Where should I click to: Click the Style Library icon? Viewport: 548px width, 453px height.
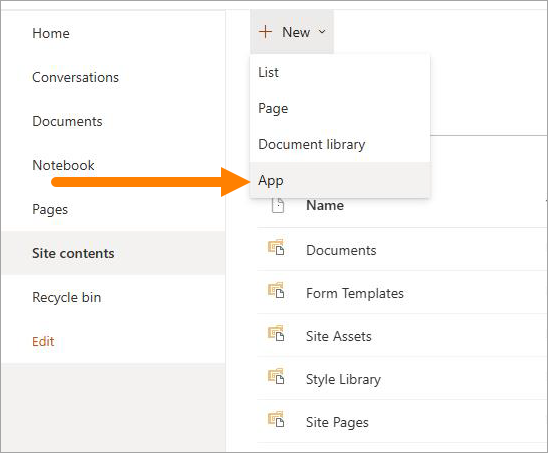pos(276,376)
